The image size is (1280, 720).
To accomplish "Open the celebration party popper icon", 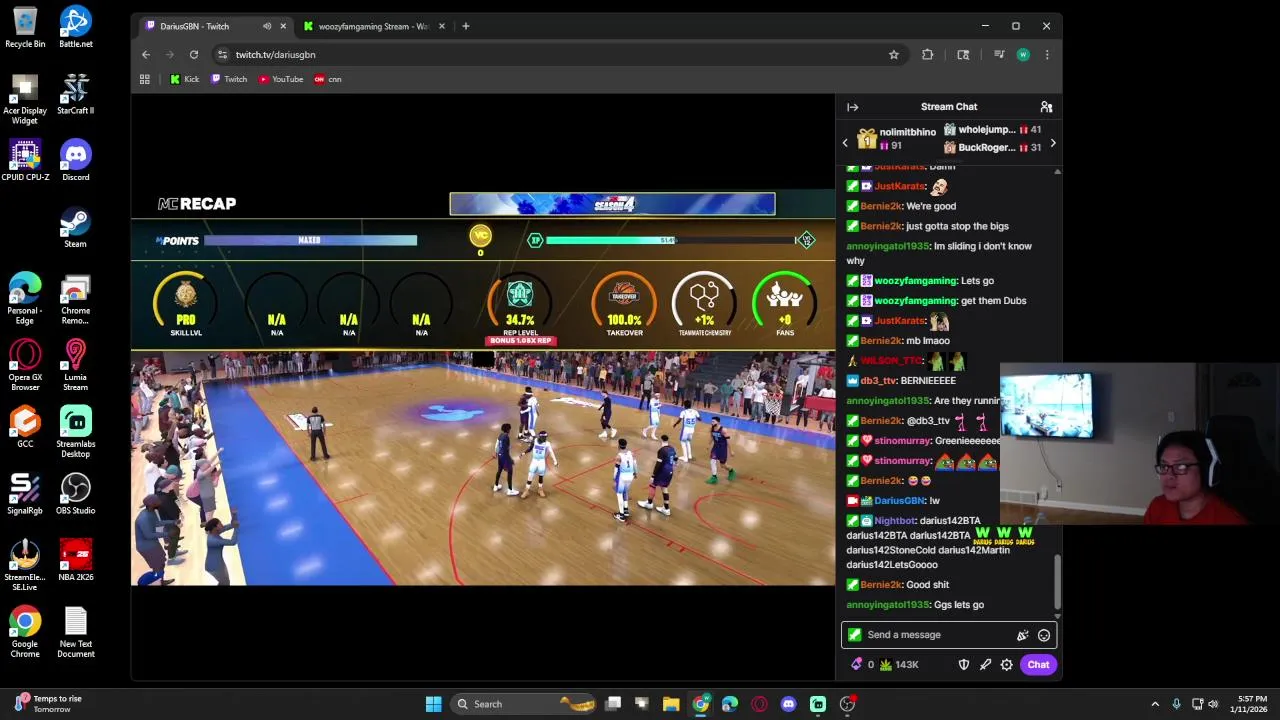I will pyautogui.click(x=1022, y=635).
